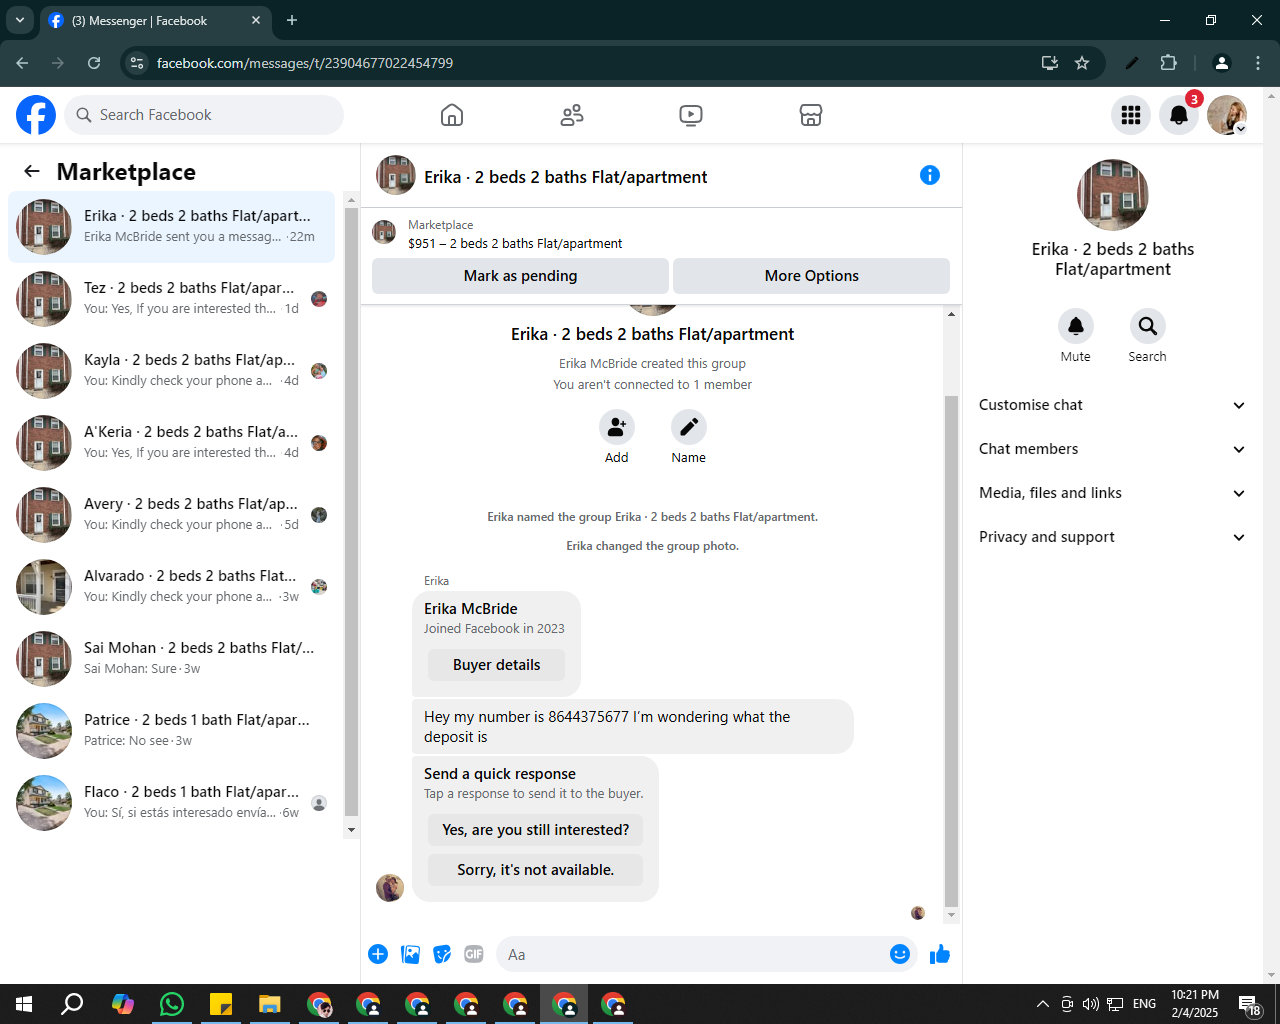The height and width of the screenshot is (1024, 1280).
Task: Open A'Keria conversation in the list
Action: 171,443
